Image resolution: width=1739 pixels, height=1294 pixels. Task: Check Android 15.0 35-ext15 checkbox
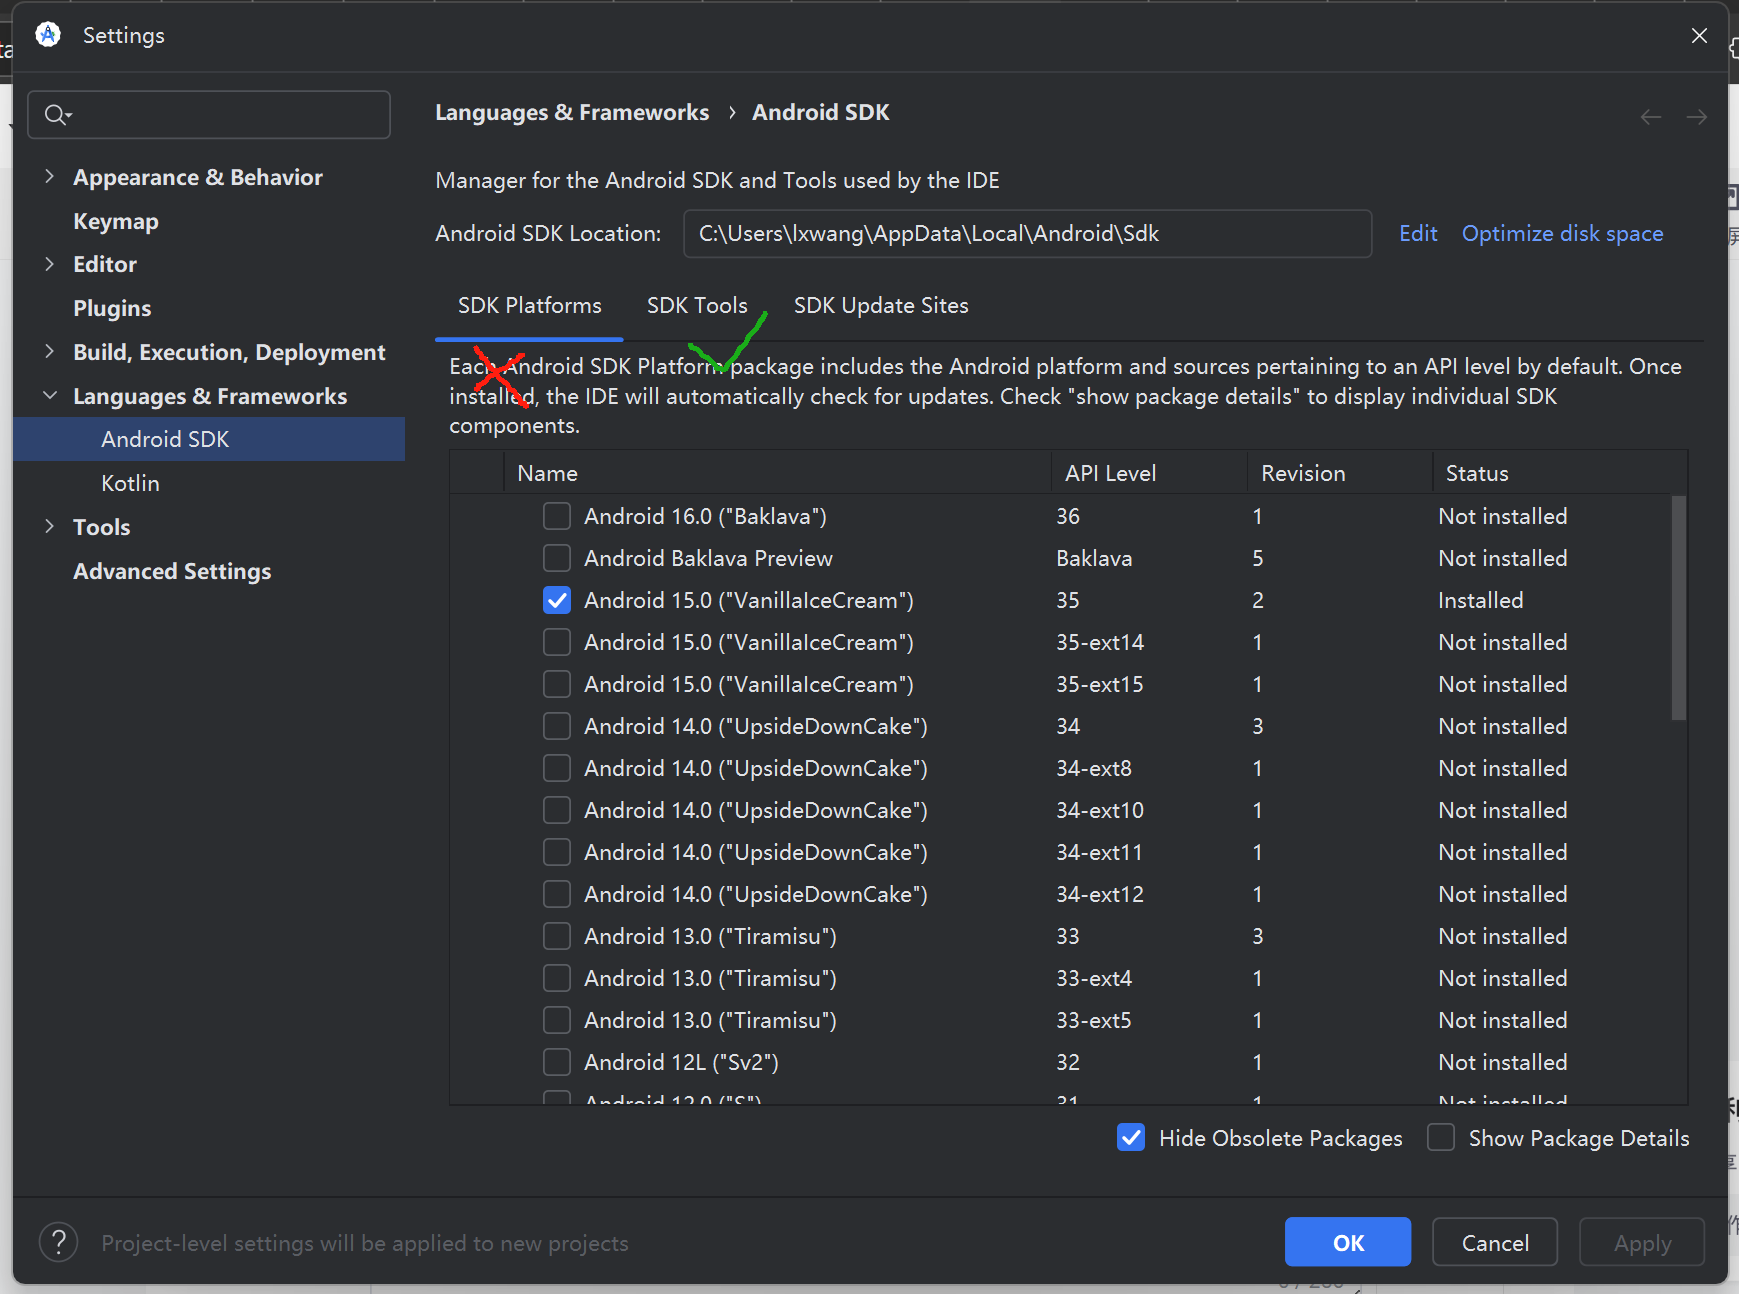557,684
